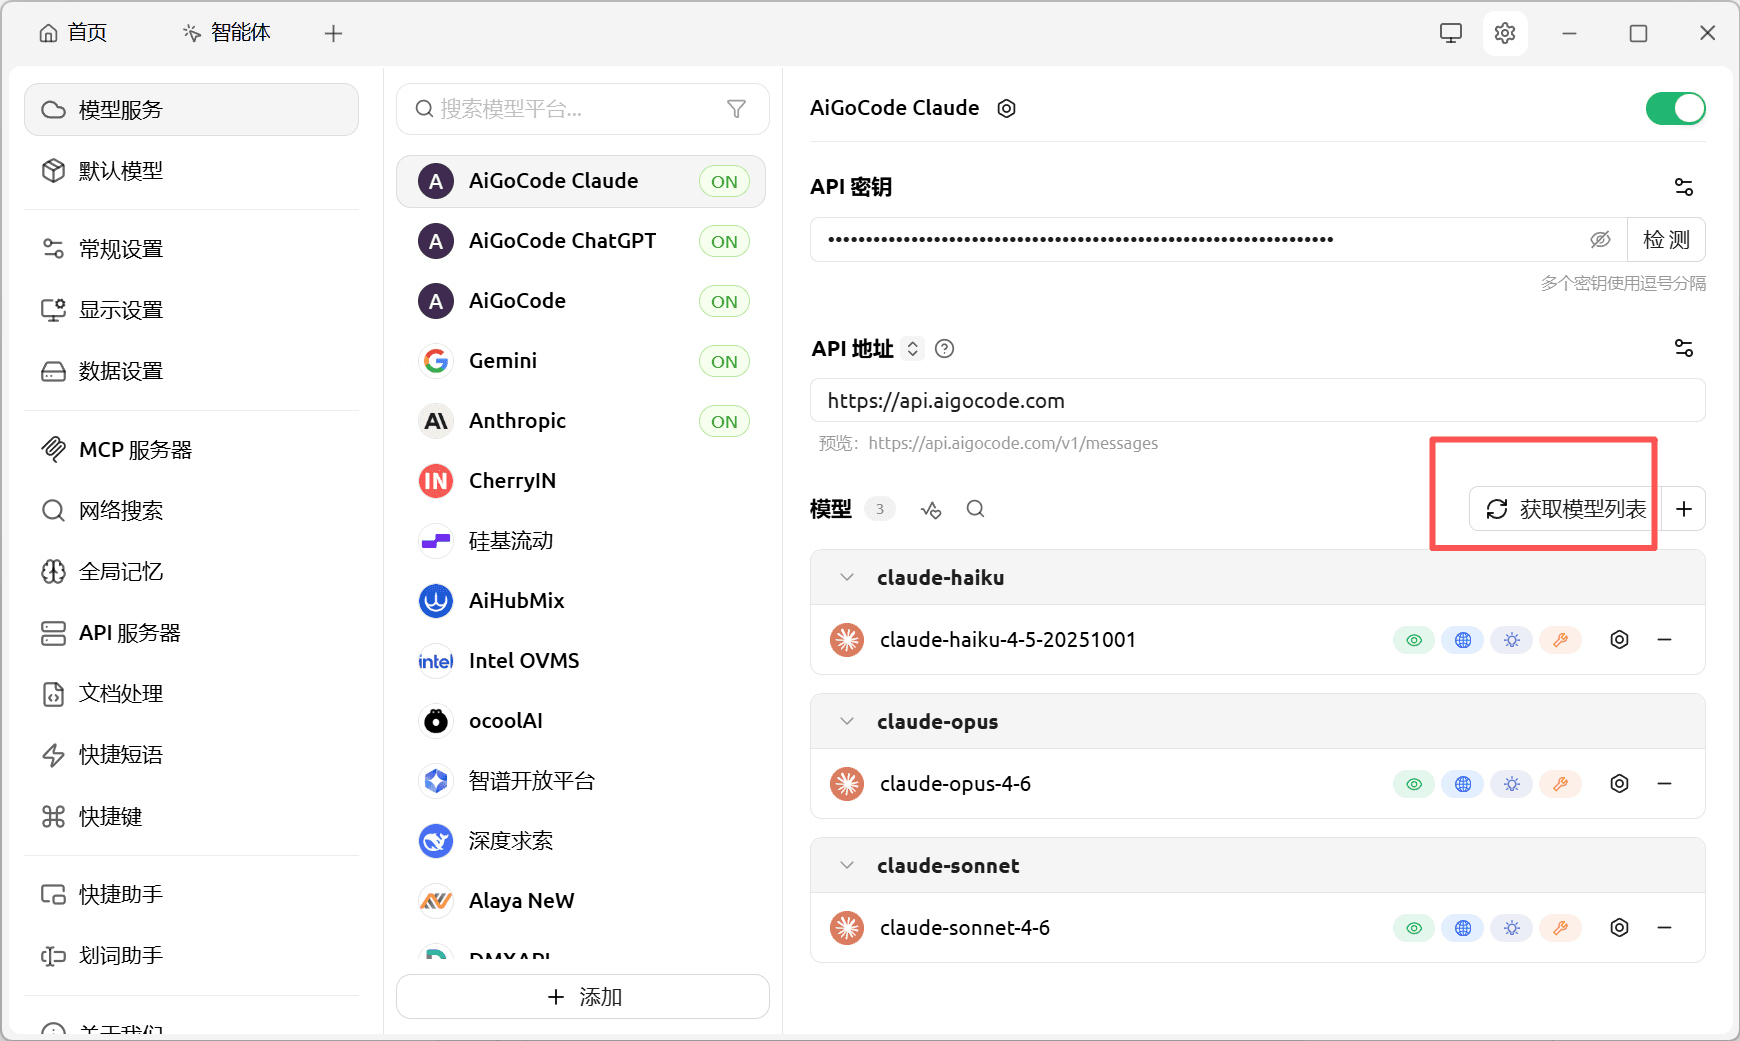This screenshot has width=1740, height=1041.
Task: Select the ocoolAI provider
Action: point(581,721)
